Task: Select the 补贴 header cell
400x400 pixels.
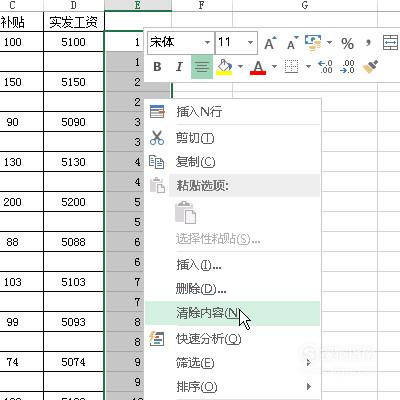Action: coord(21,22)
